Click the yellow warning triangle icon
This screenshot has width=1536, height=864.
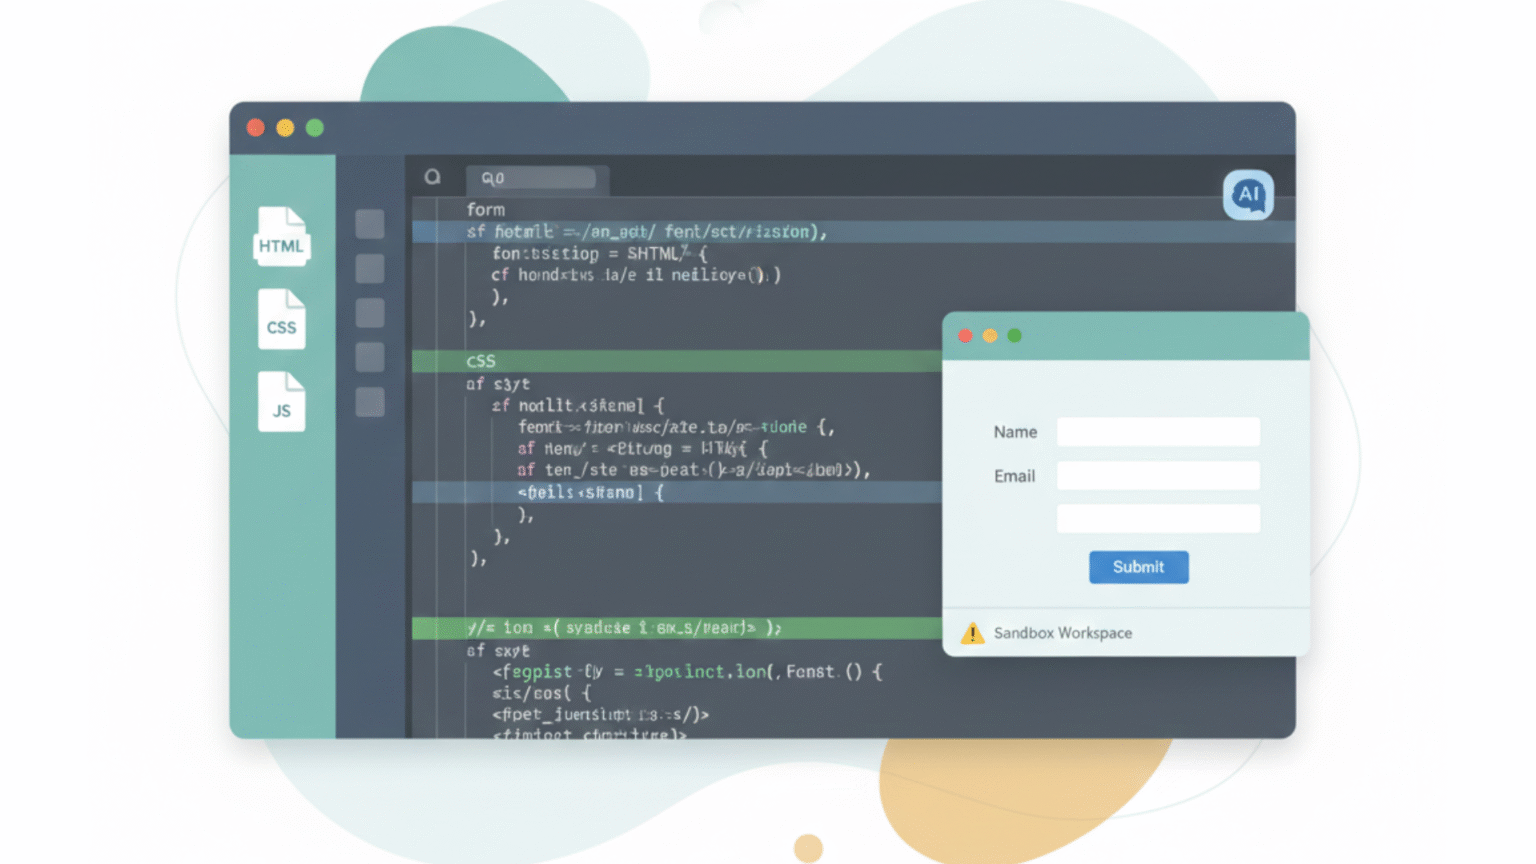(972, 633)
